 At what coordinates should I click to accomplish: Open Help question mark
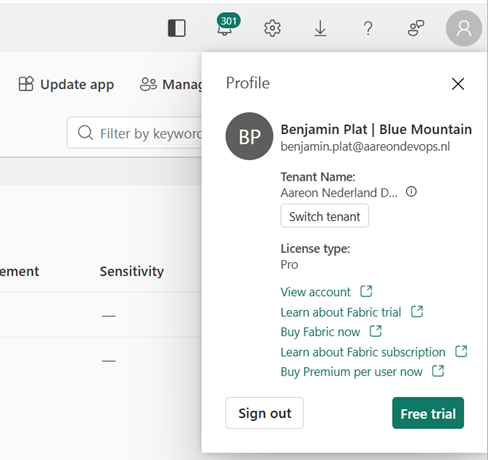(368, 28)
